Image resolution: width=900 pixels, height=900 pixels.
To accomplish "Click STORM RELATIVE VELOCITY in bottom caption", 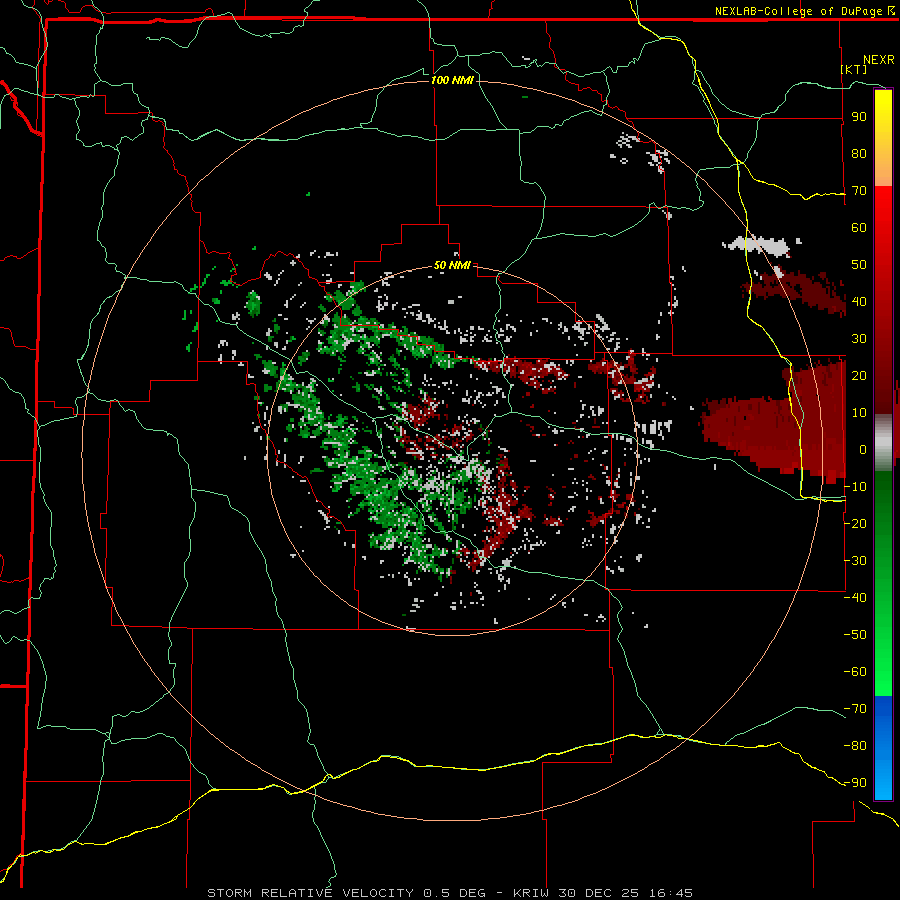I will pos(310,893).
